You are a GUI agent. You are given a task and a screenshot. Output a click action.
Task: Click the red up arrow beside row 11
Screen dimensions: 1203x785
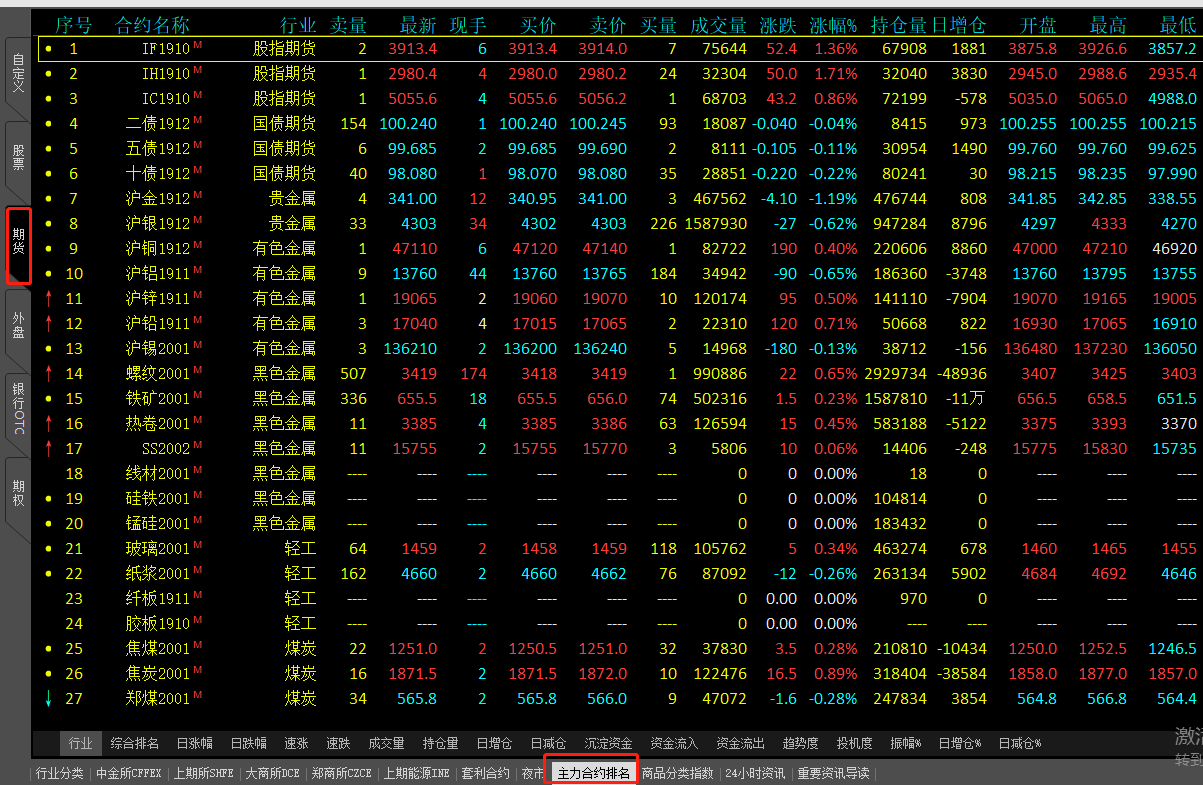click(48, 298)
